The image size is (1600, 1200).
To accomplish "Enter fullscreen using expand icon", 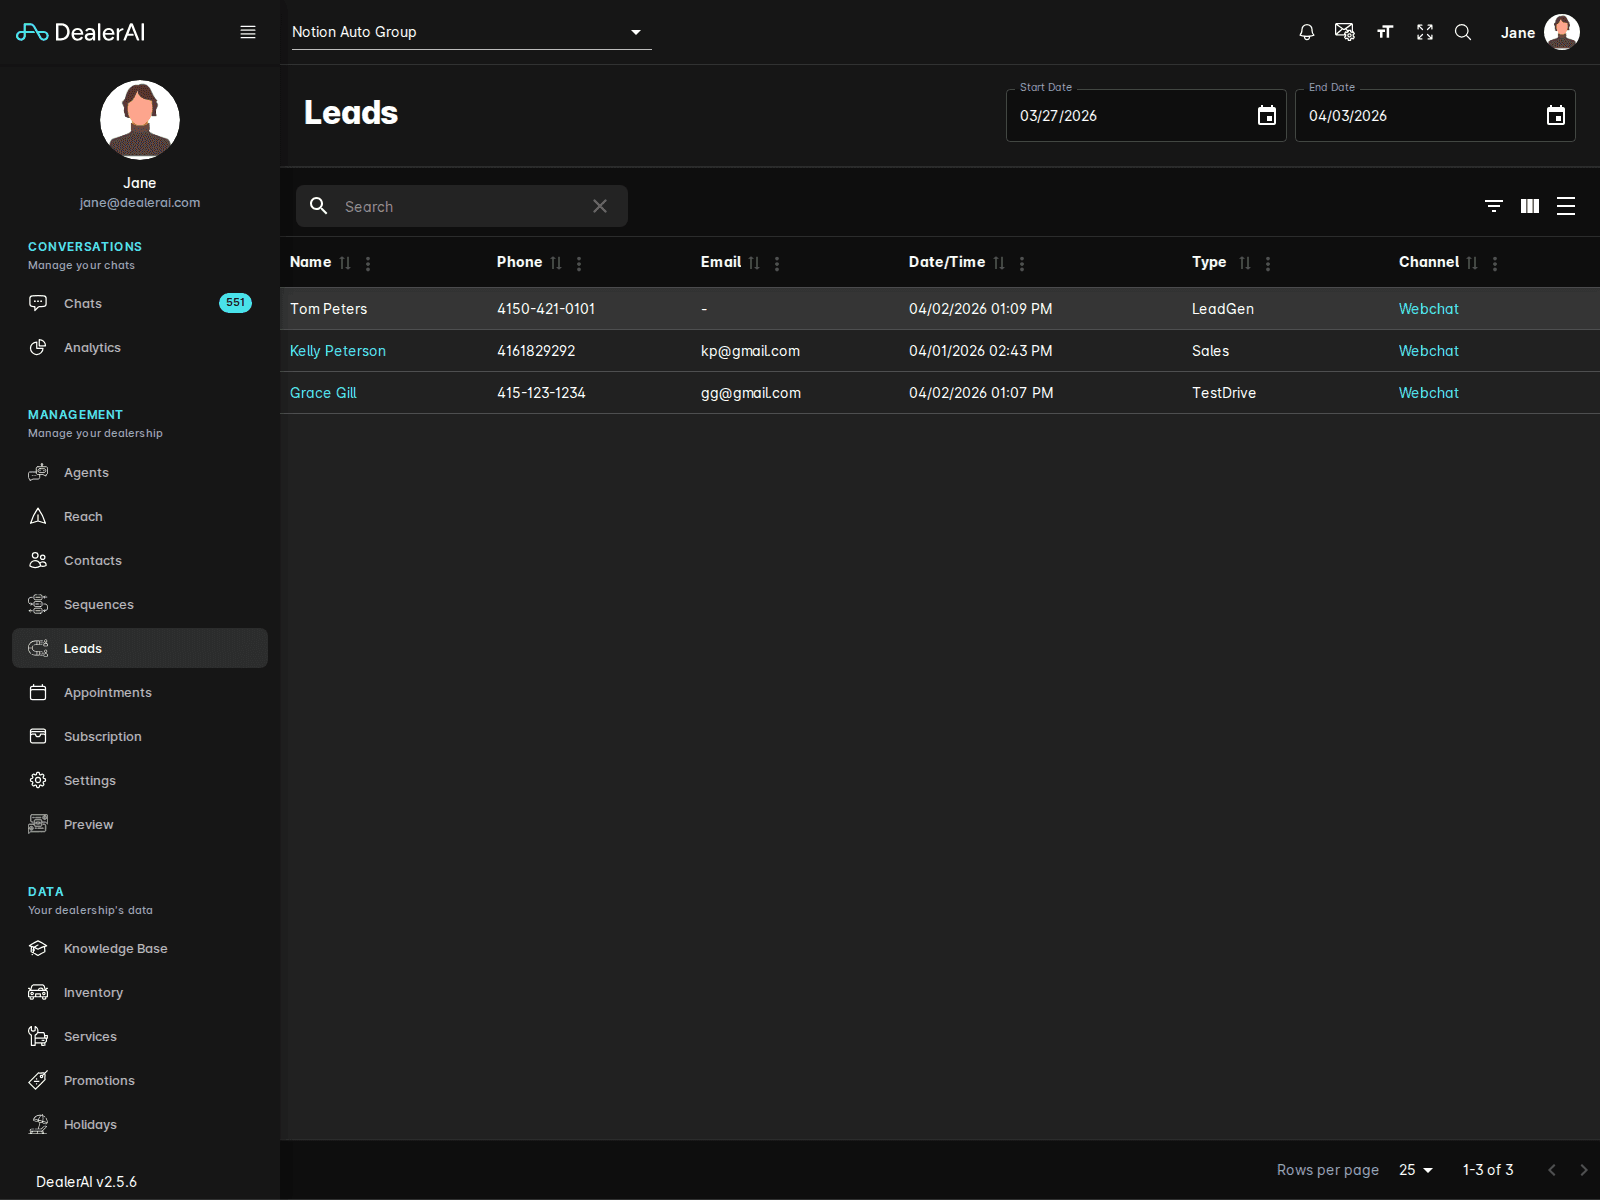I will tap(1424, 31).
